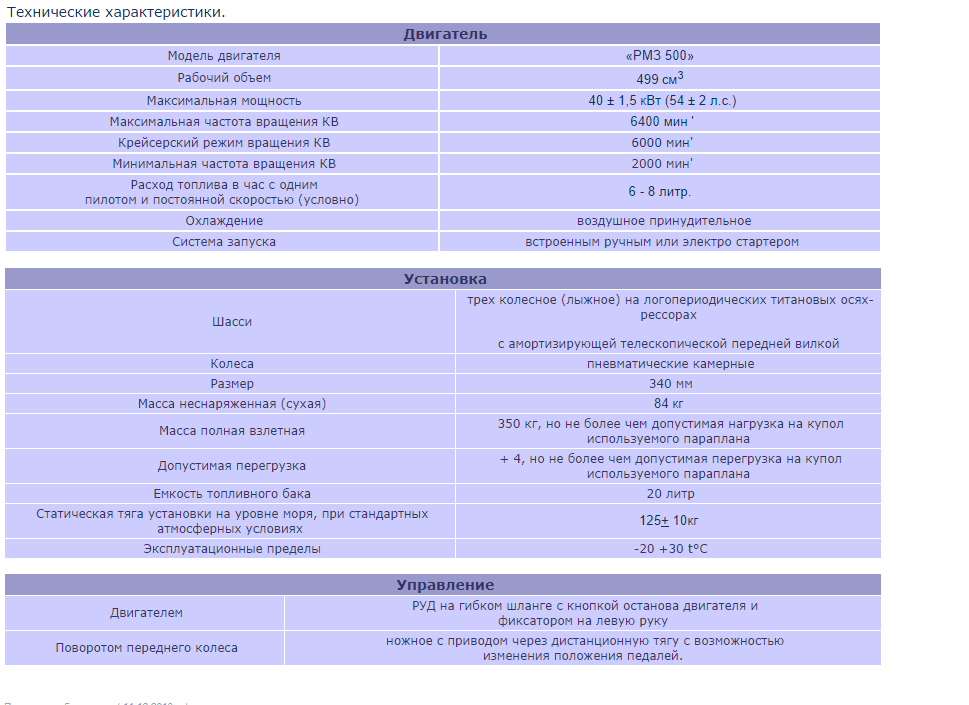Click "Поворотом переднего колеса" label cell

coord(146,648)
